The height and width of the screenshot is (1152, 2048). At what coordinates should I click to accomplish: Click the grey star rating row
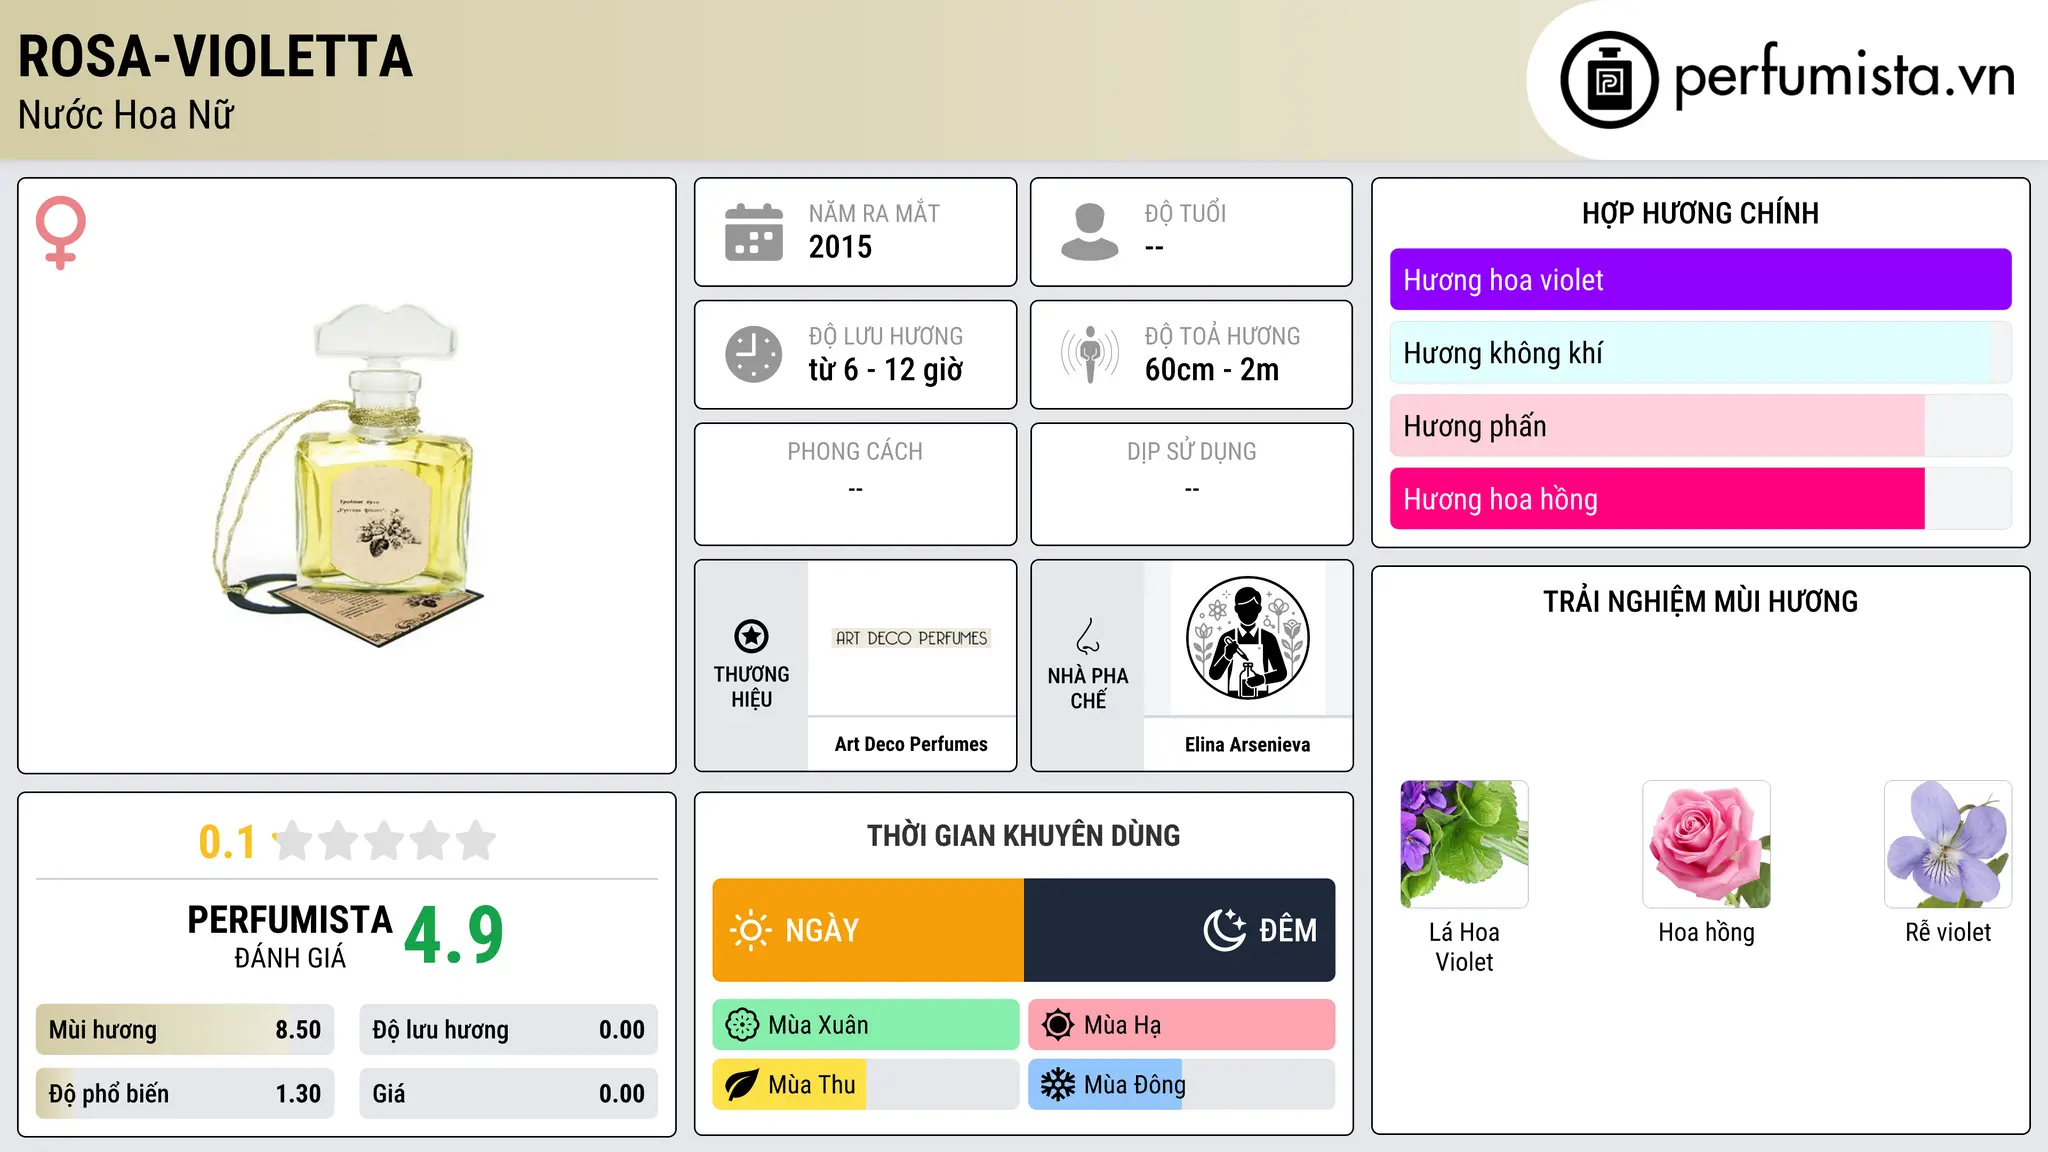384,841
